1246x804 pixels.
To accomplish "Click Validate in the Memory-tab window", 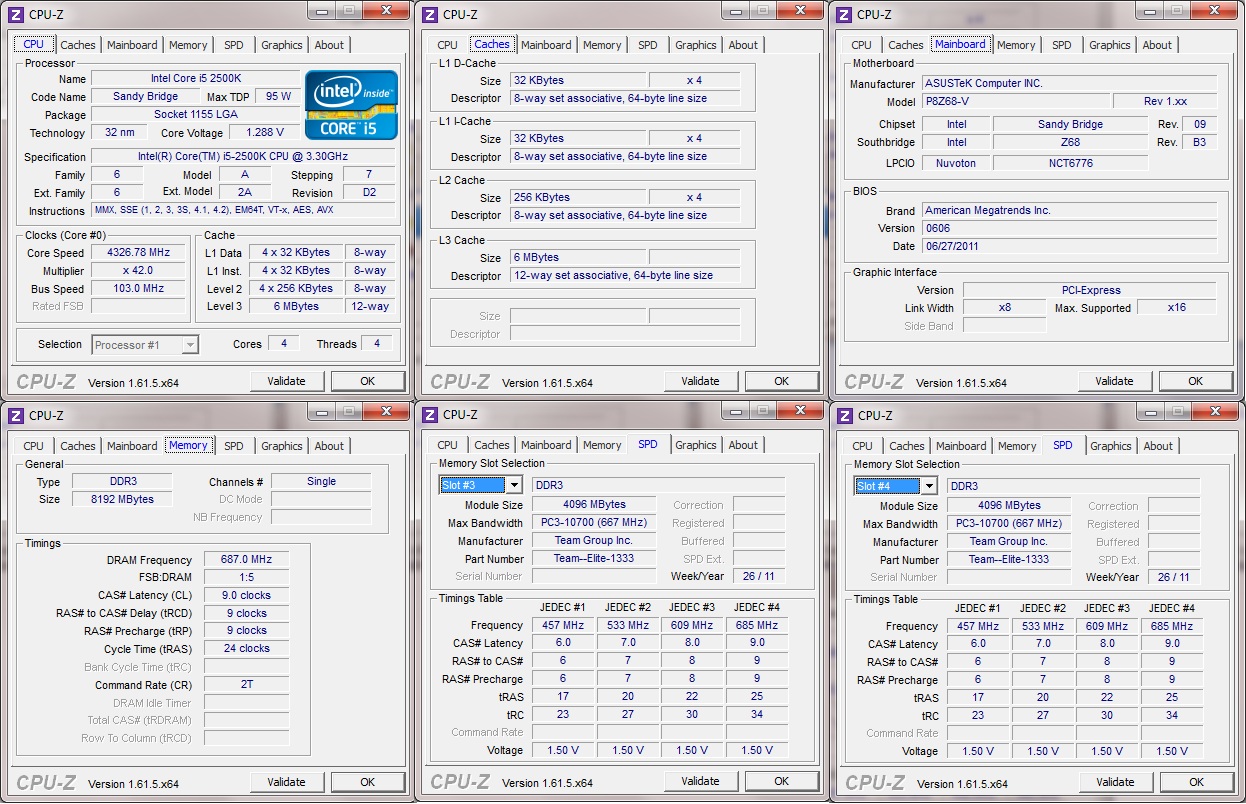I will pyautogui.click(x=286, y=782).
